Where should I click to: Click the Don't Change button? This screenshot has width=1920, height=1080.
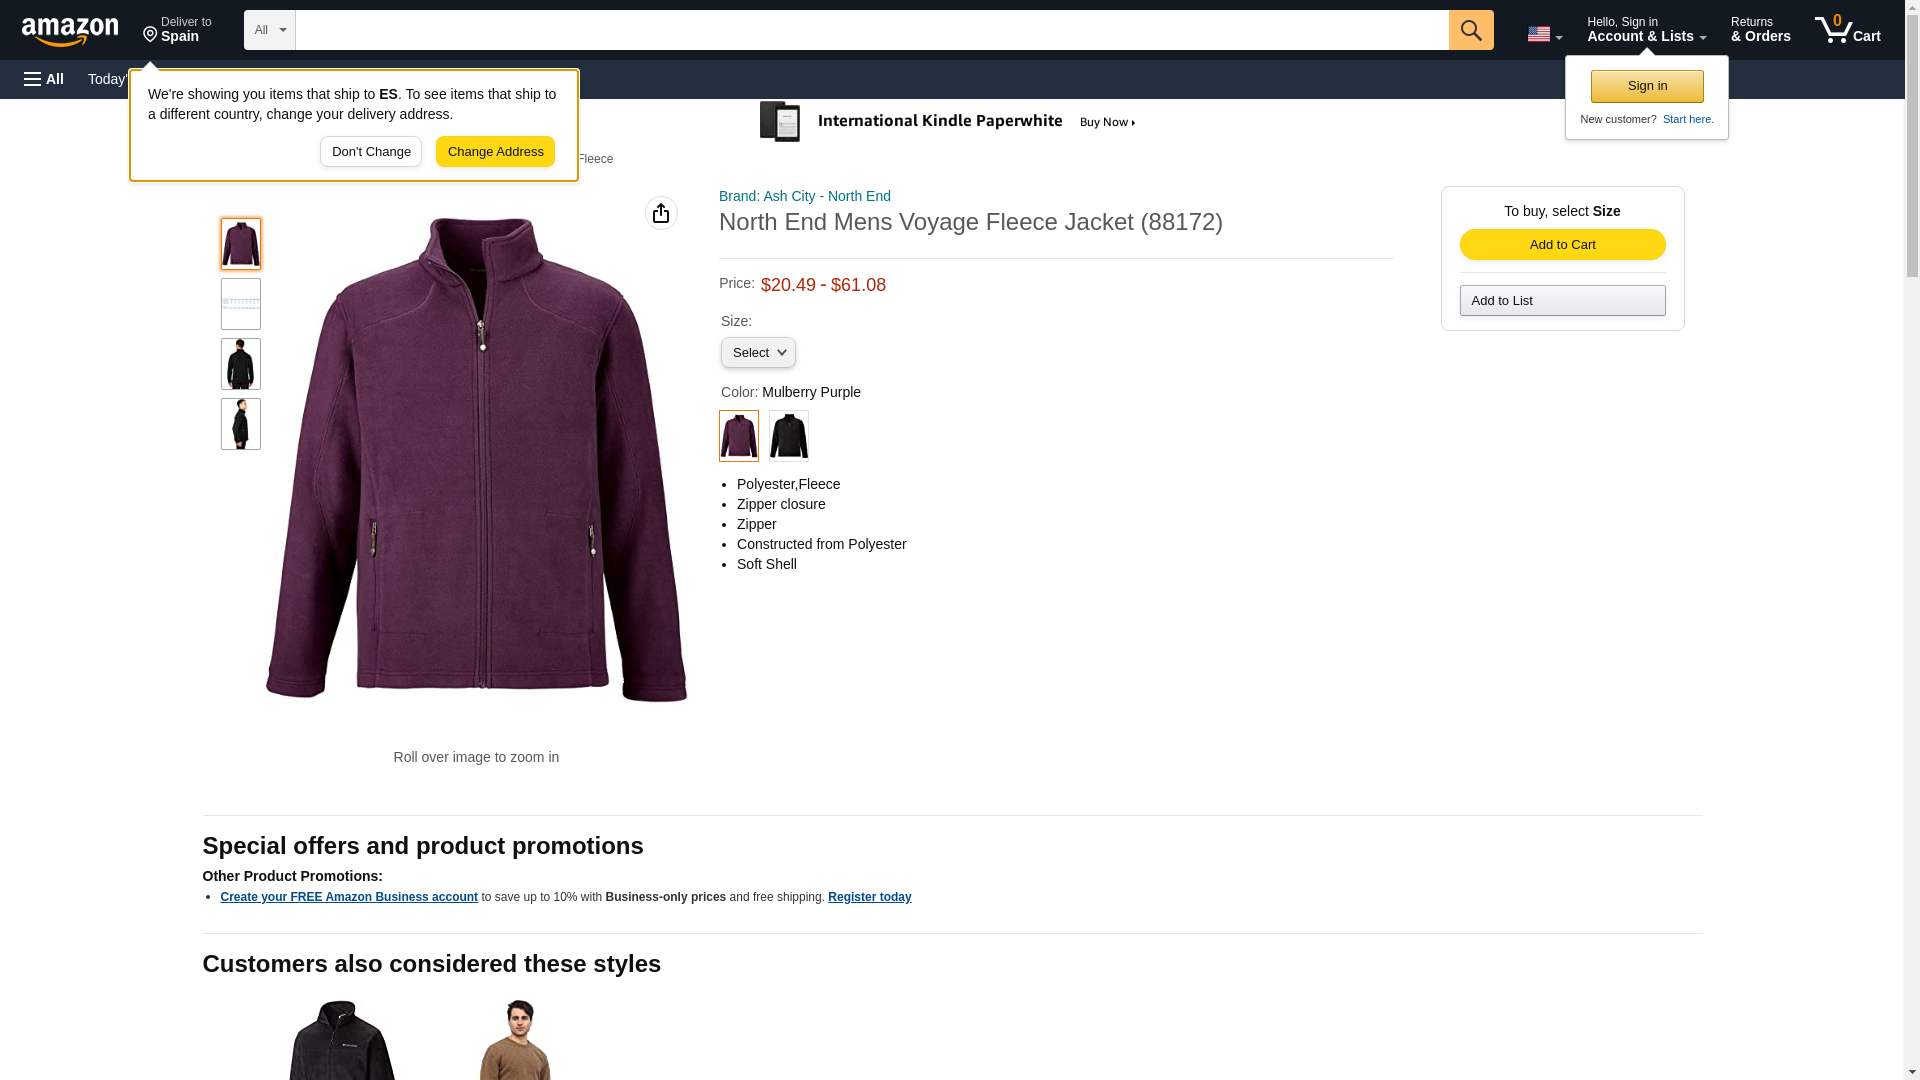click(x=370, y=152)
